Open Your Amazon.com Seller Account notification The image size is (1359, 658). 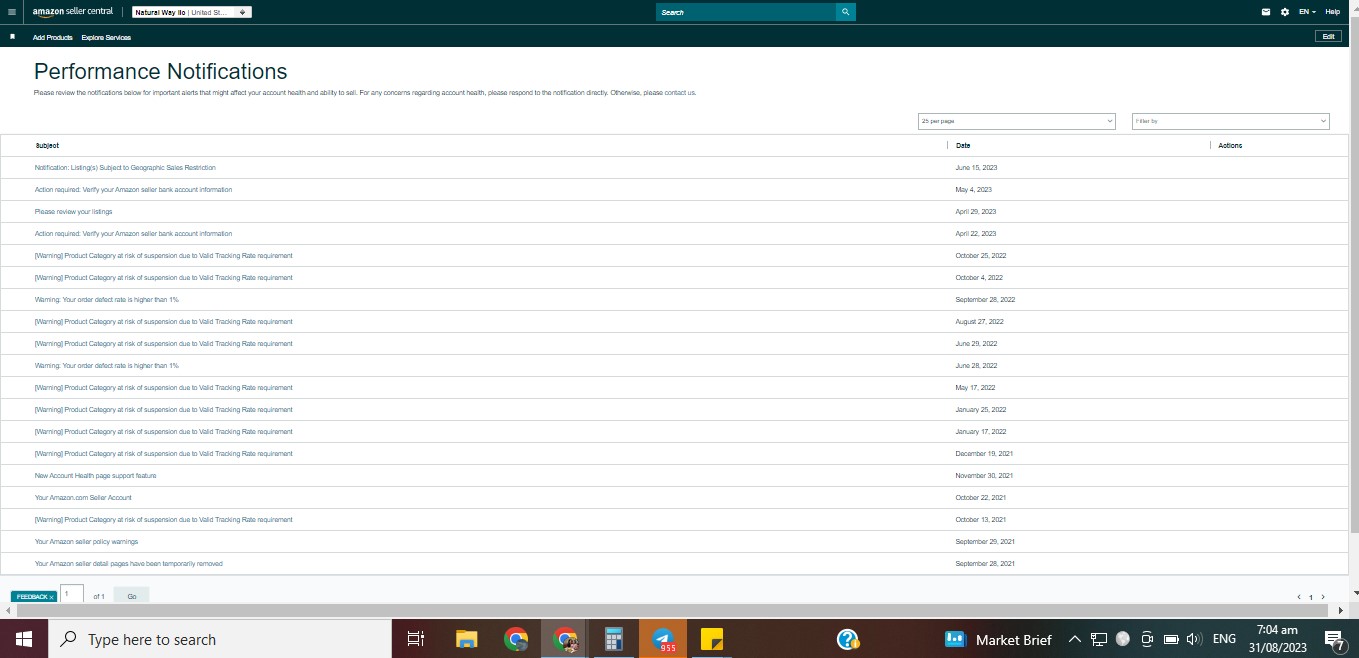coord(83,498)
